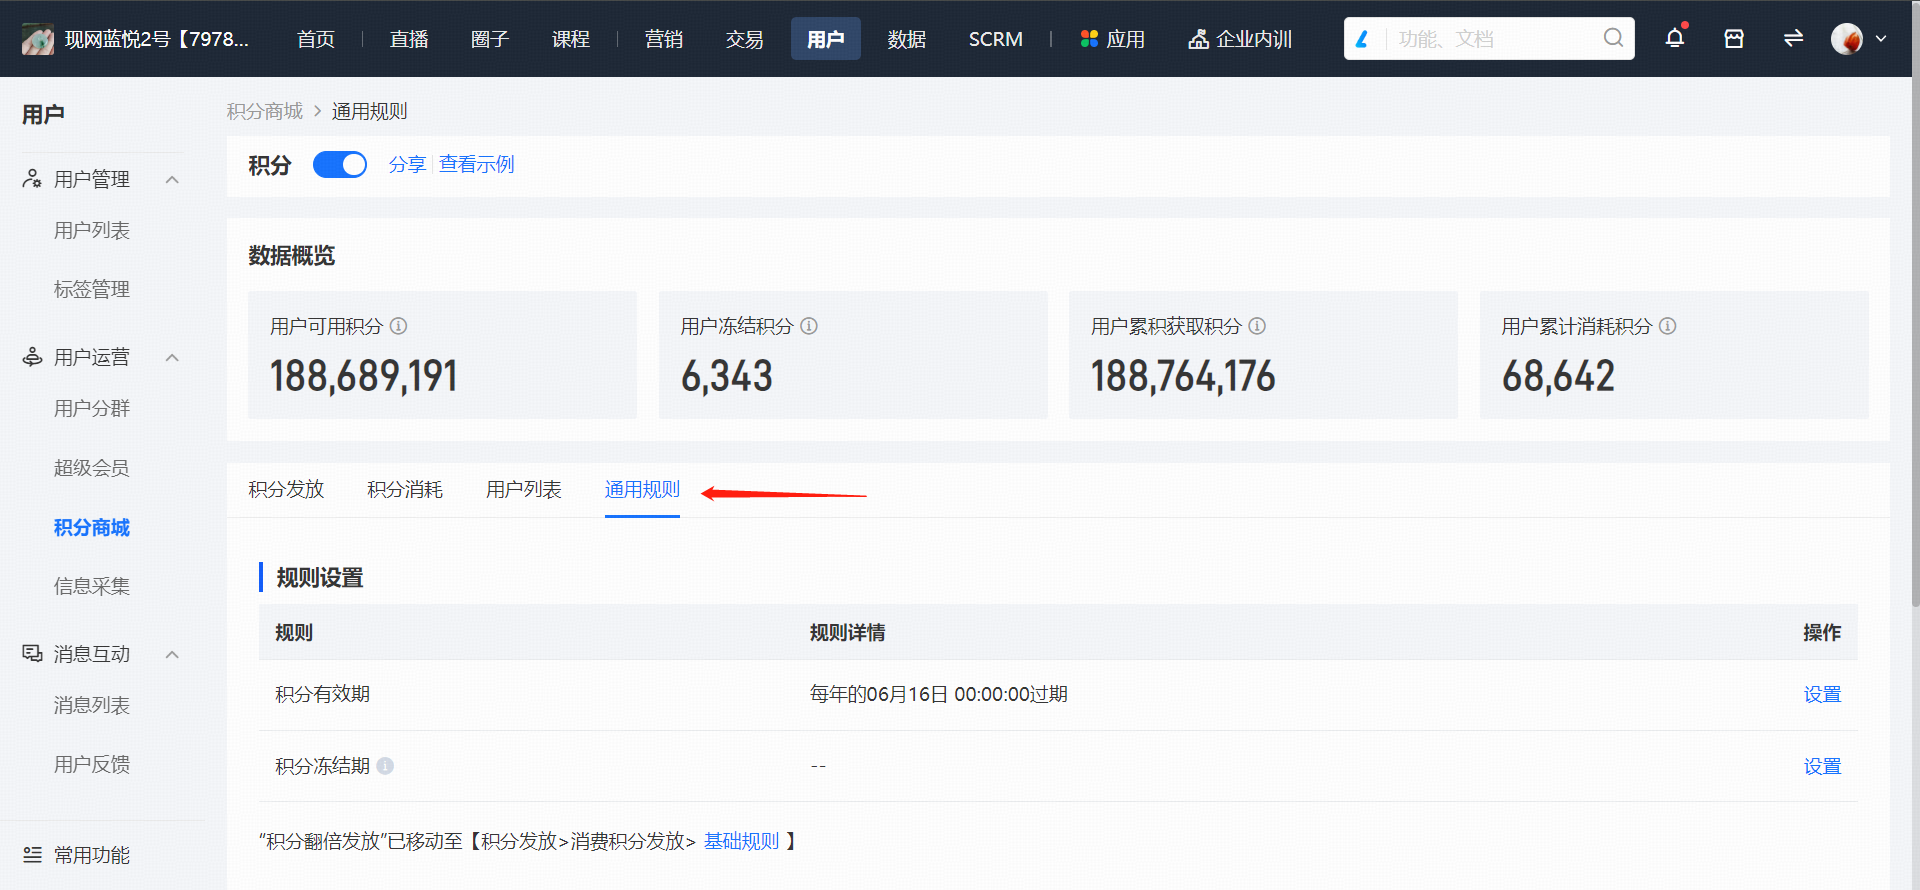1920x890 pixels.
Task: Collapse the 消息互动 section chevron
Action: [x=172, y=655]
